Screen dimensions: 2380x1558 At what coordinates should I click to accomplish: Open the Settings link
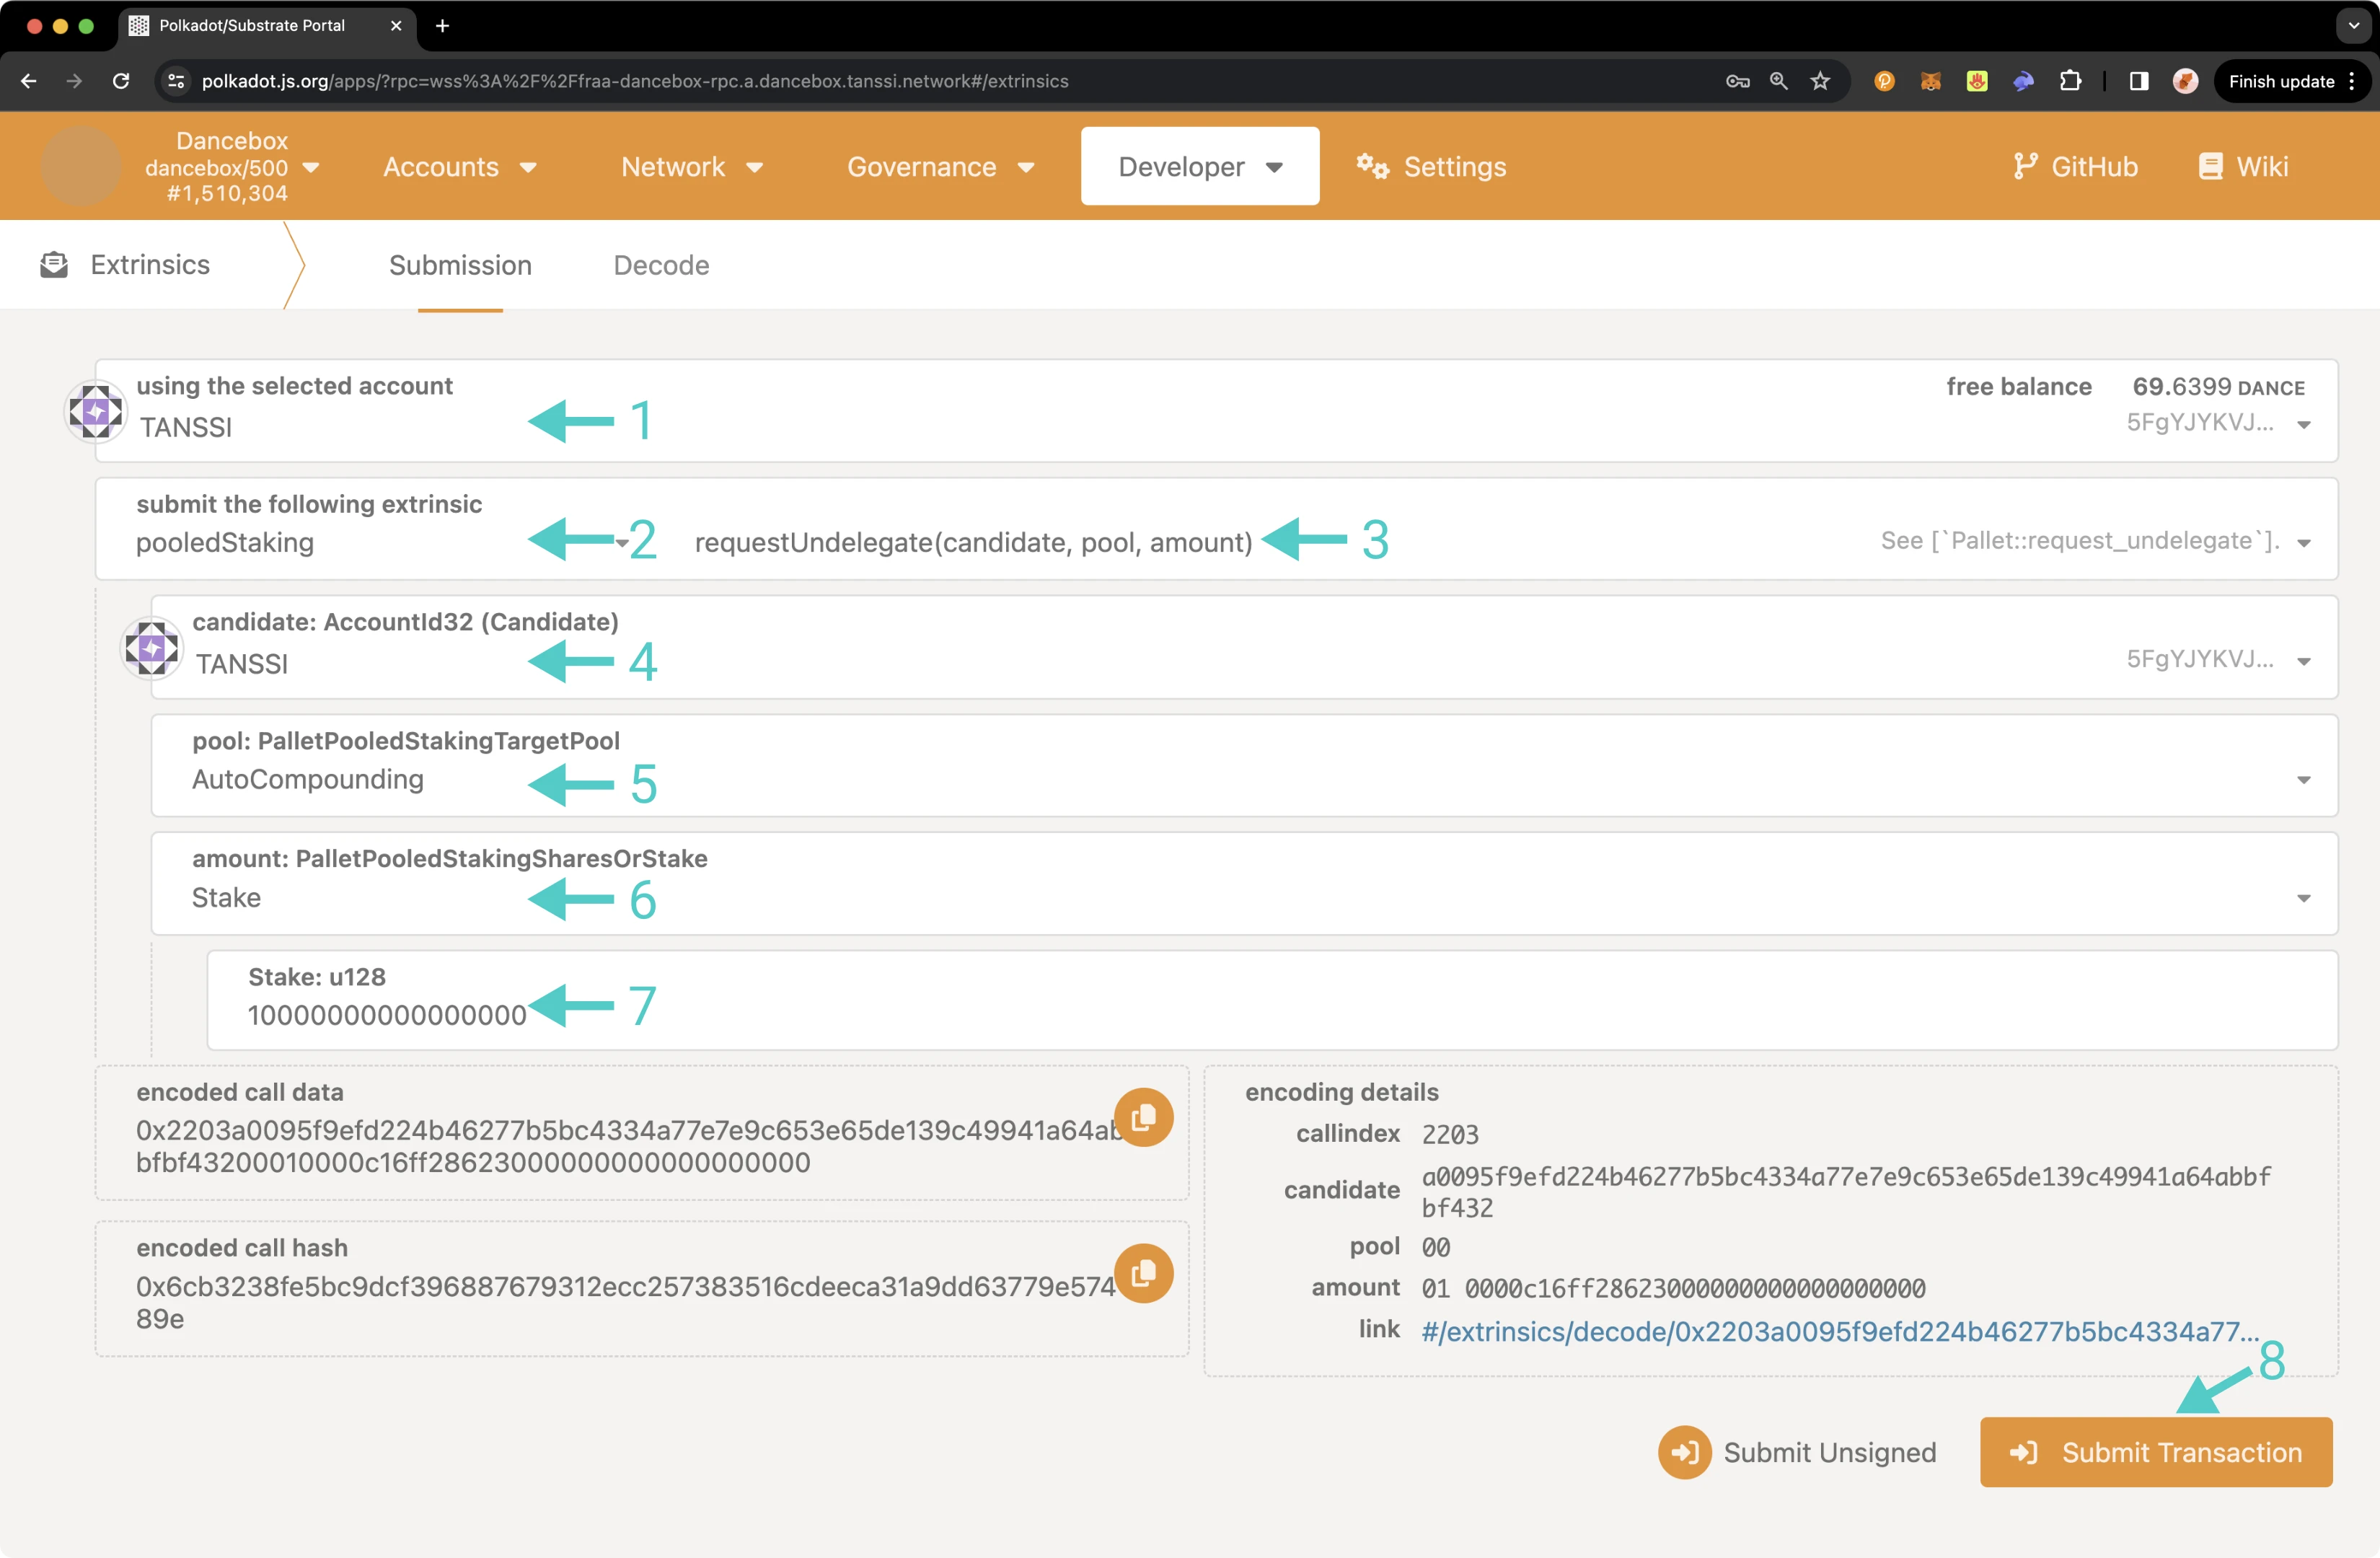coord(1431,166)
